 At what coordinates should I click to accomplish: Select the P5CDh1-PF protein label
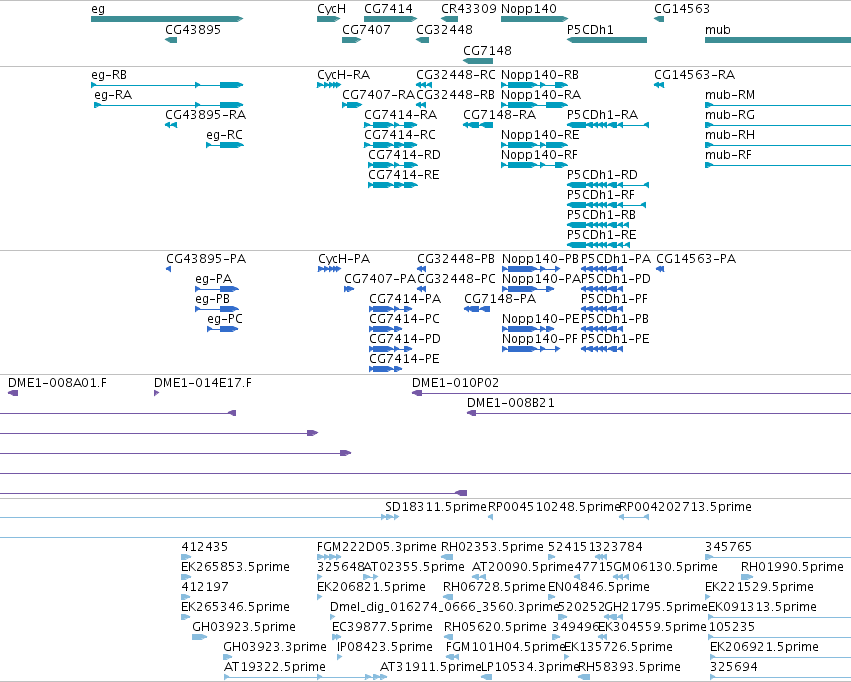pyautogui.click(x=614, y=299)
